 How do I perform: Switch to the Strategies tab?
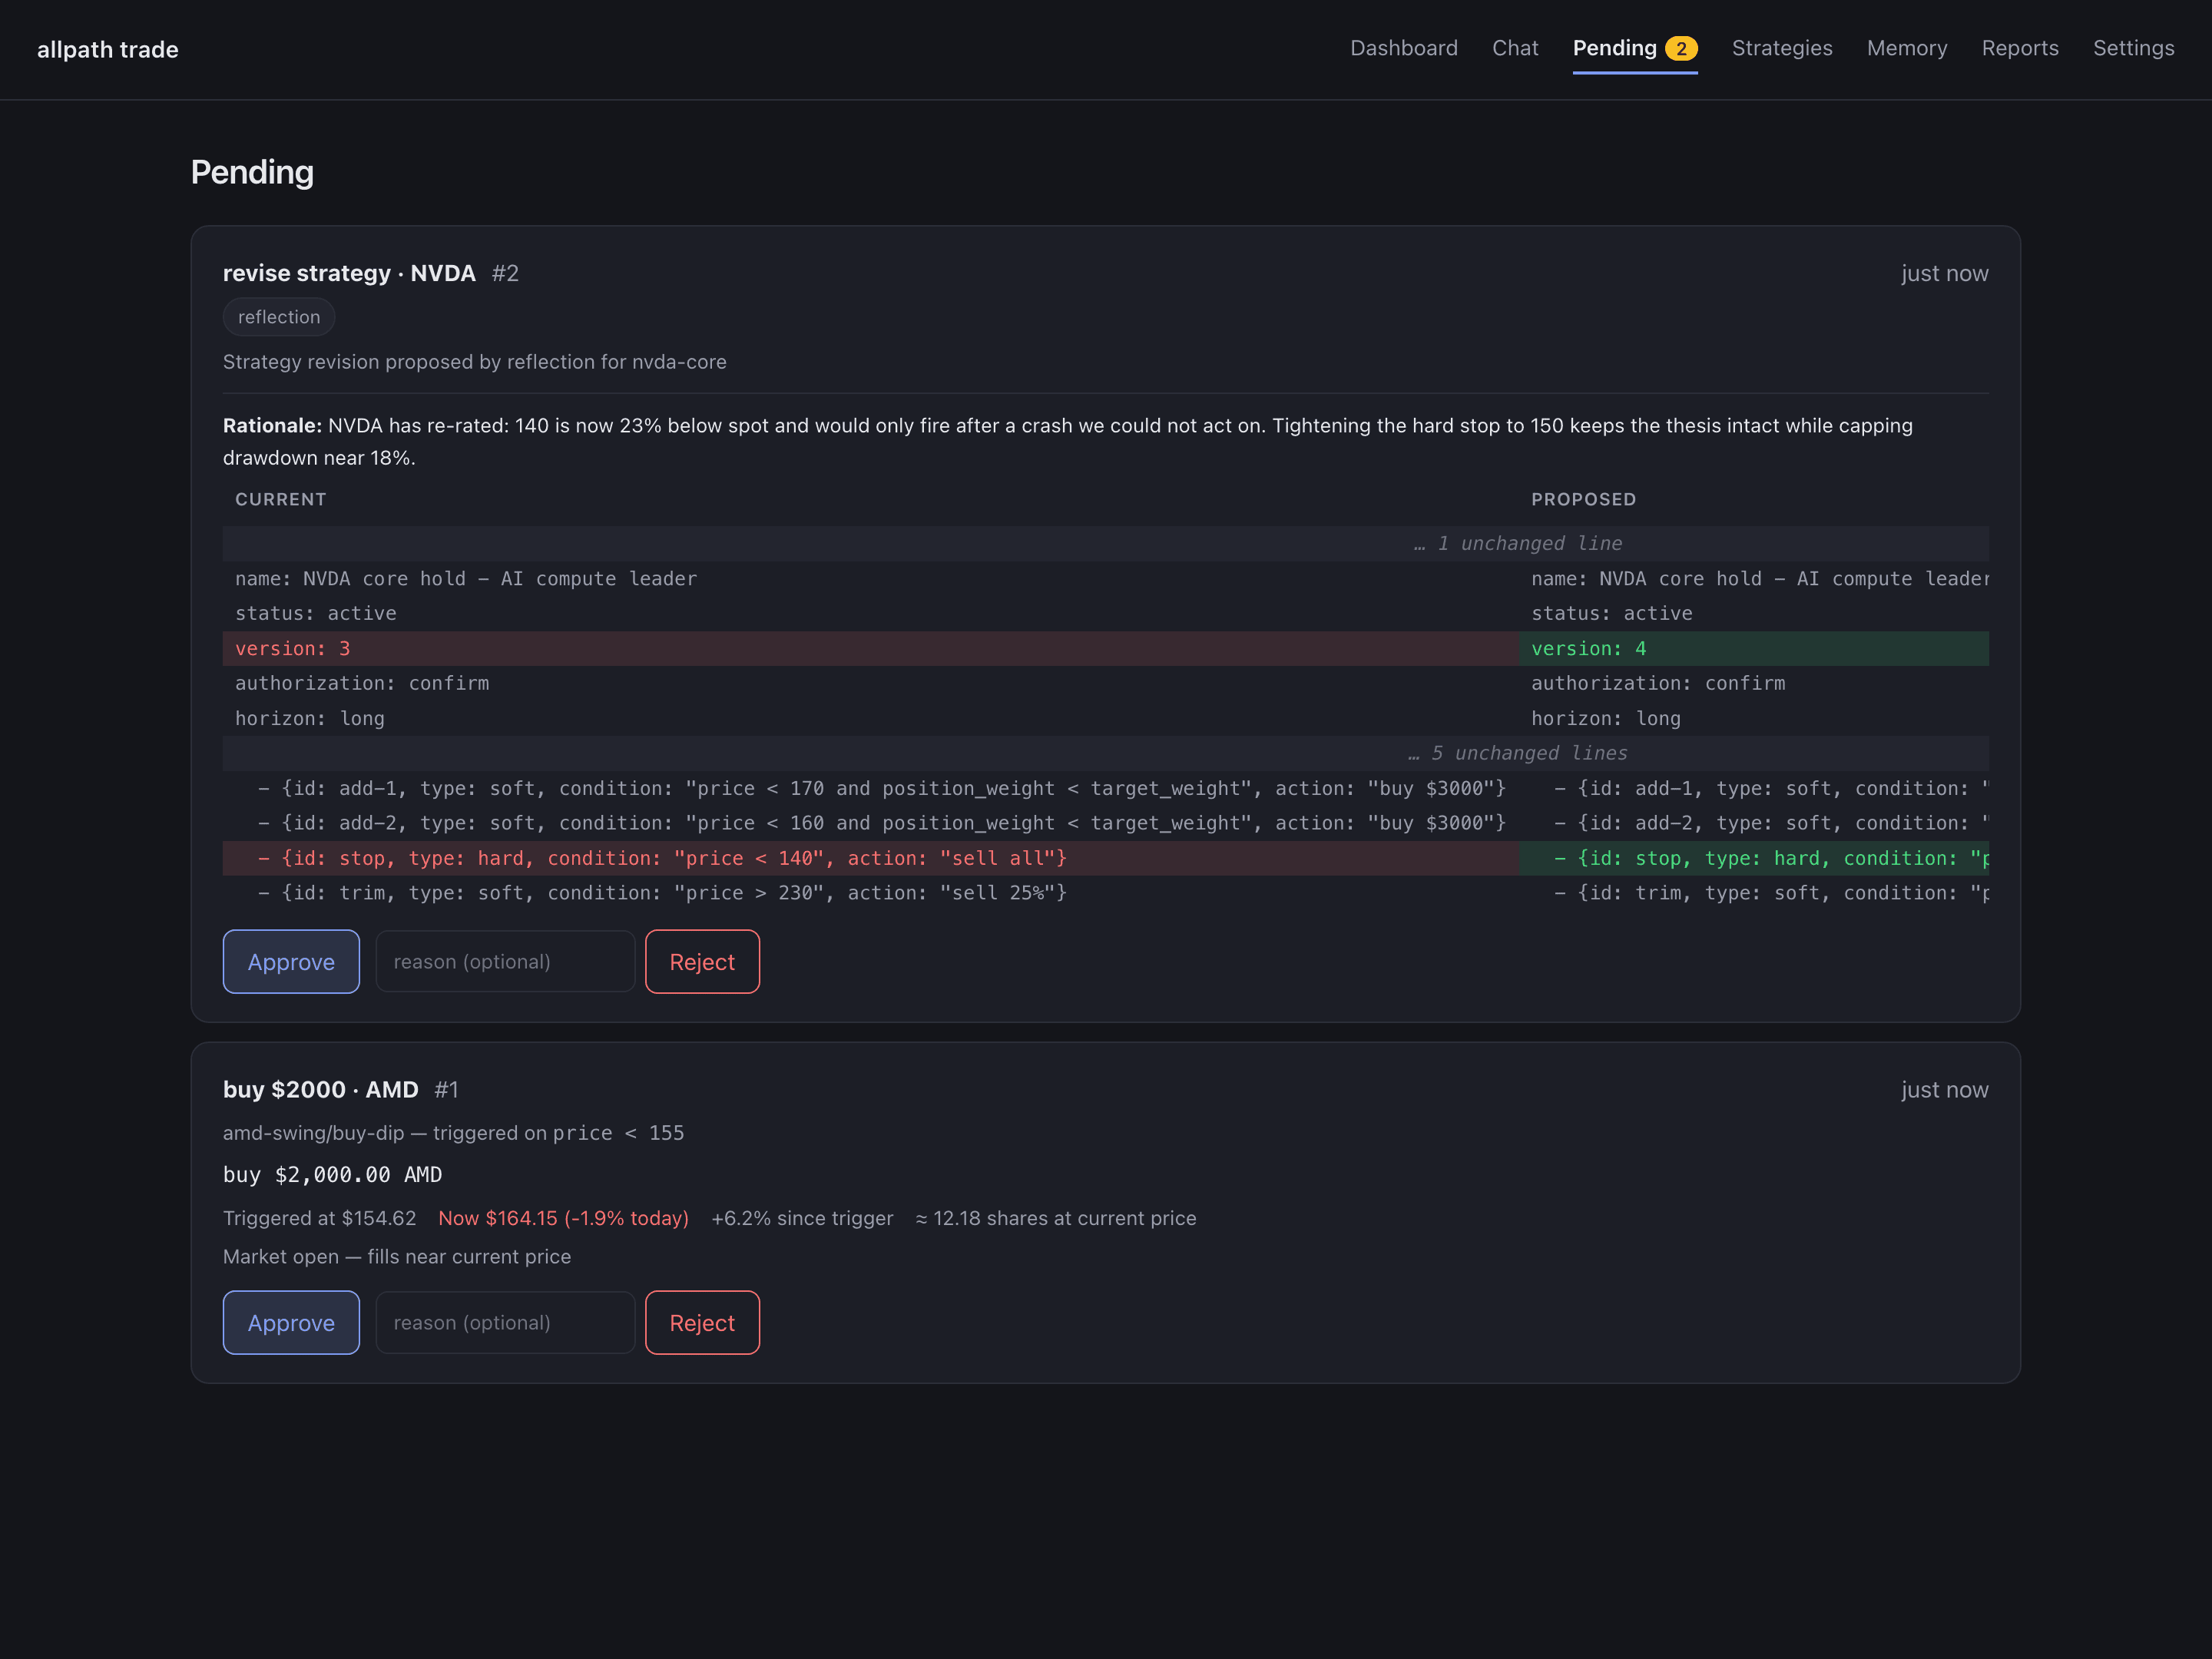pos(1782,48)
